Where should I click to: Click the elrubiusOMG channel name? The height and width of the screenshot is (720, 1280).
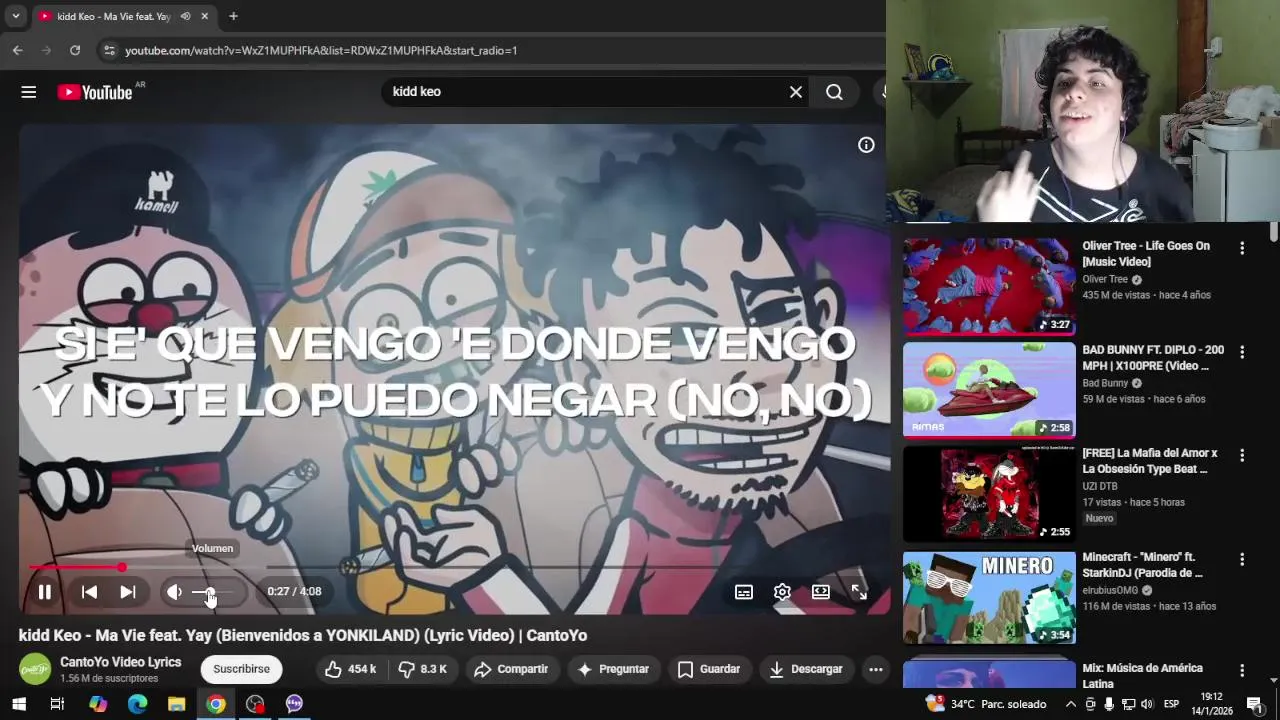pos(1112,591)
